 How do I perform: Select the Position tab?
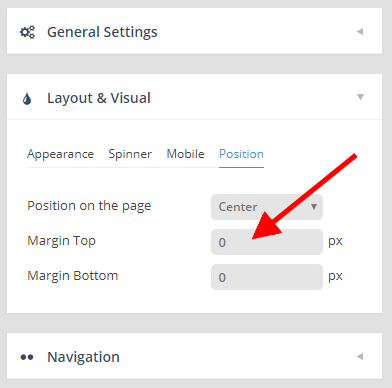pos(241,154)
